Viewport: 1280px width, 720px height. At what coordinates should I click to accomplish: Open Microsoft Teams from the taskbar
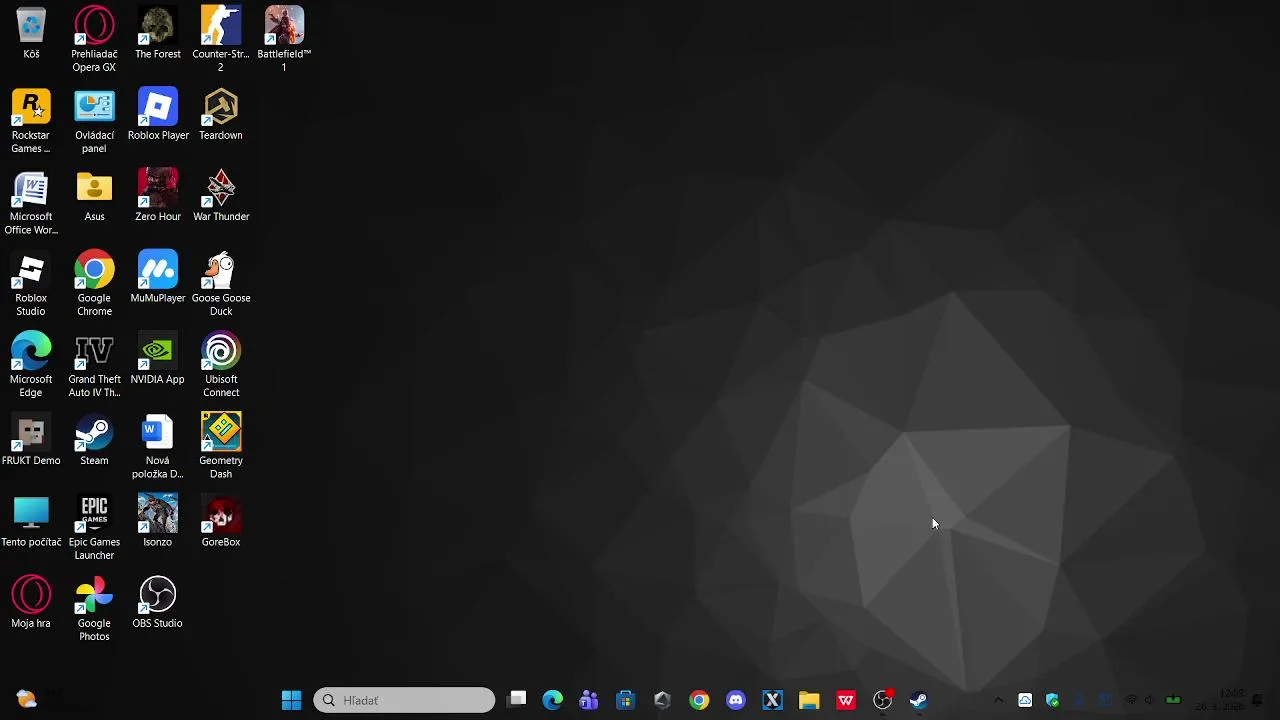589,700
